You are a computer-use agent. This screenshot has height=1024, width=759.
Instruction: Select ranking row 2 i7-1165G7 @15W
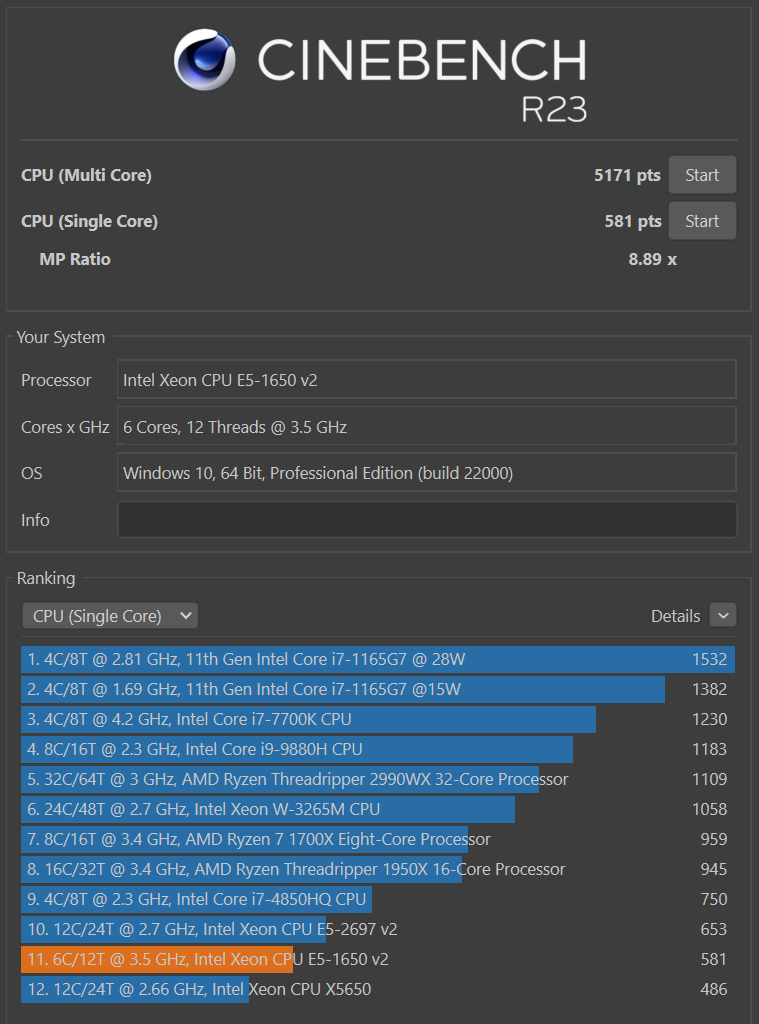click(x=378, y=690)
